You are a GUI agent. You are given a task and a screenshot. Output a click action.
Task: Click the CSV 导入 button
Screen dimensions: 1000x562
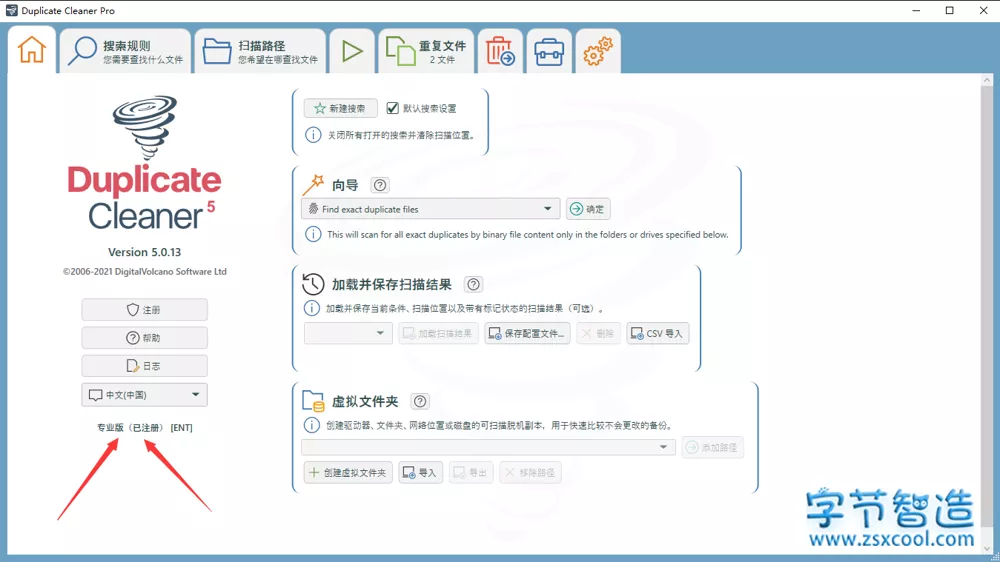(658, 333)
